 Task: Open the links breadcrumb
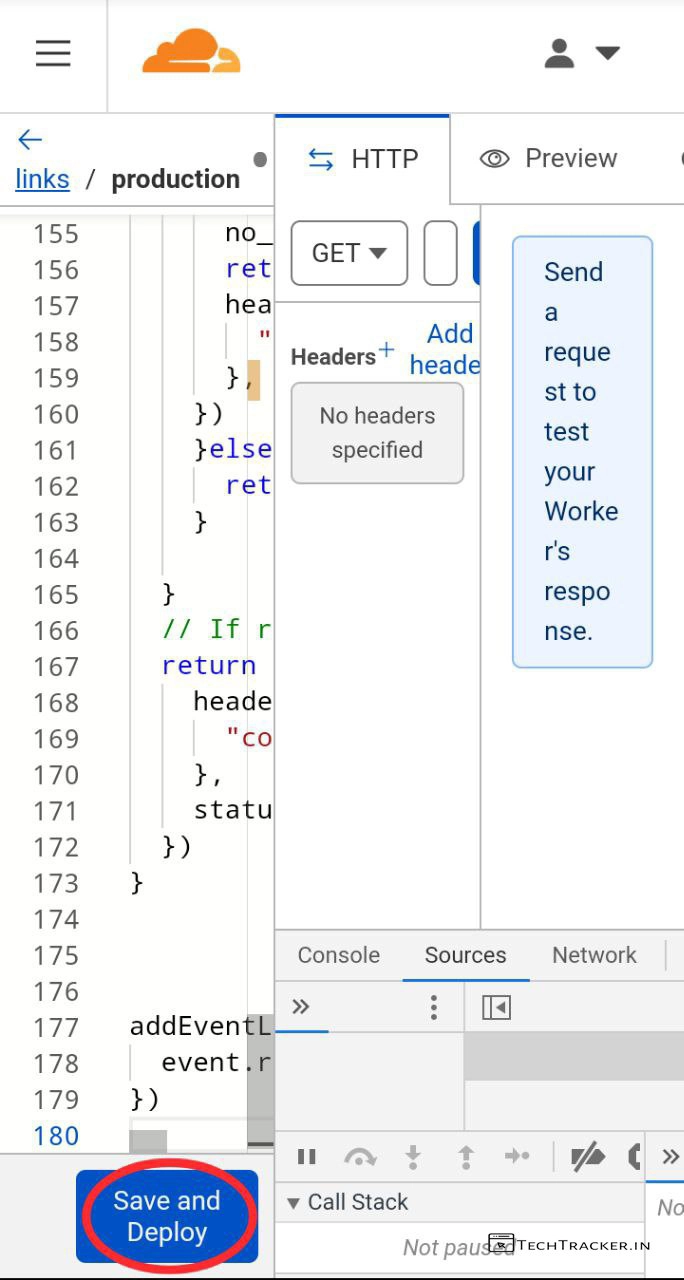click(42, 180)
